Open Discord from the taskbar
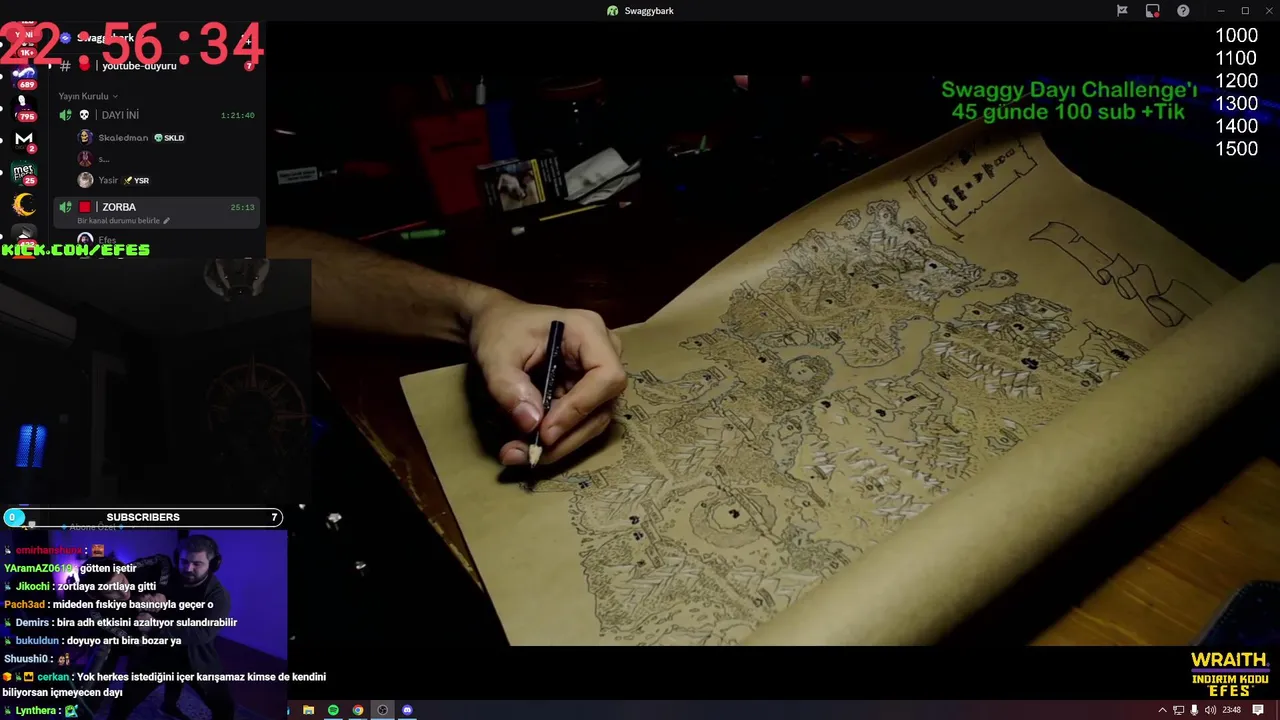The width and height of the screenshot is (1280, 720). pos(407,710)
